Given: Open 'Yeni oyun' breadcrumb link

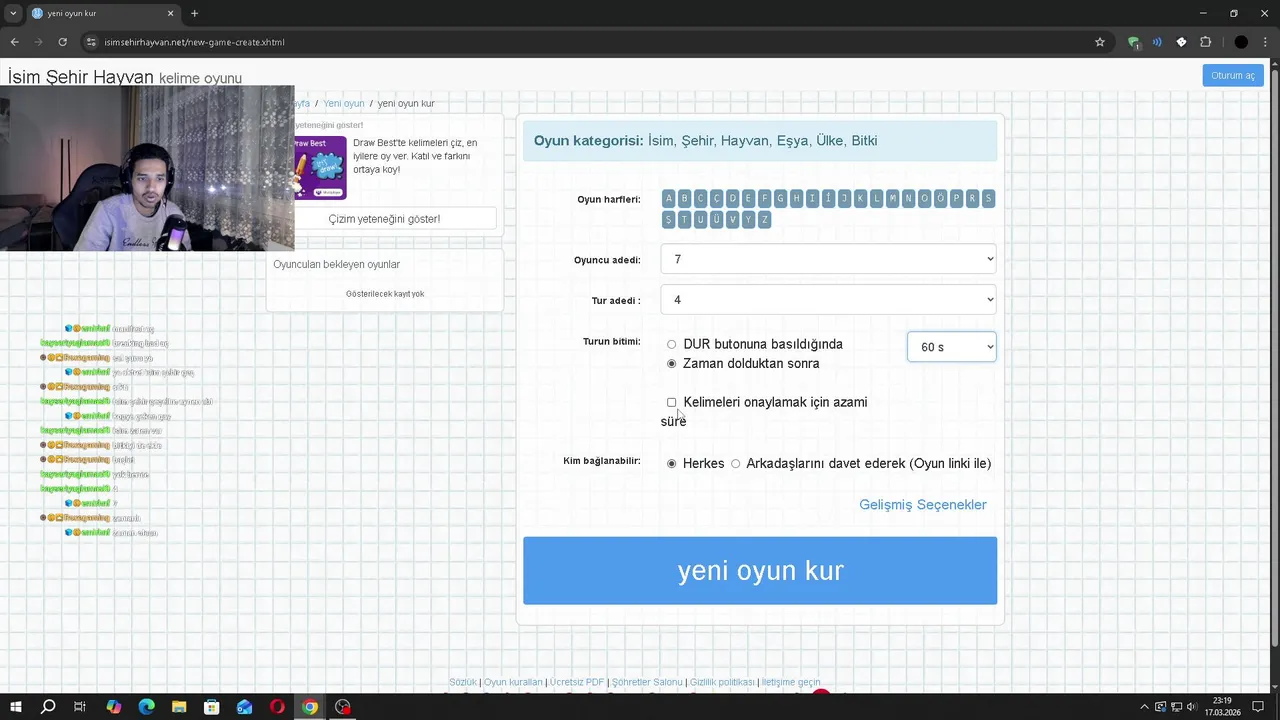Looking at the screenshot, I should (343, 104).
